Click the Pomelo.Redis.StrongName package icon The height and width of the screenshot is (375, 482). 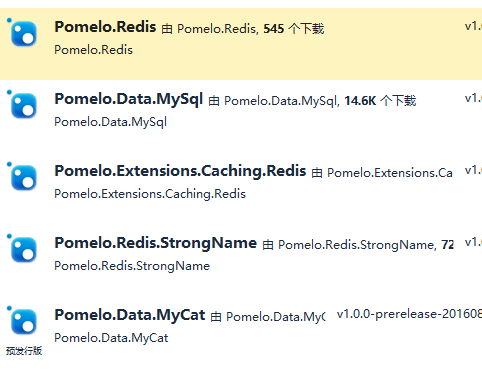click(x=24, y=250)
